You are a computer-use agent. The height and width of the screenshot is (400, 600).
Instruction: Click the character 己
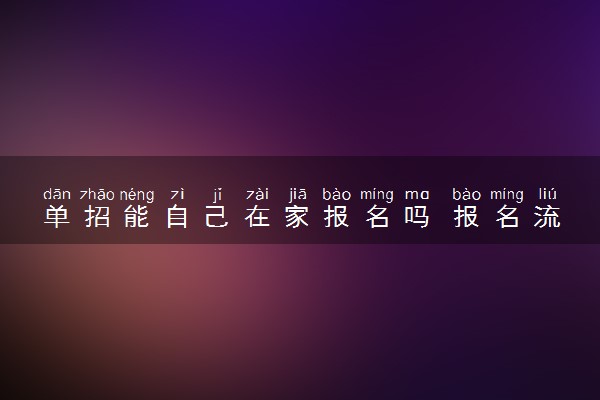(x=217, y=217)
